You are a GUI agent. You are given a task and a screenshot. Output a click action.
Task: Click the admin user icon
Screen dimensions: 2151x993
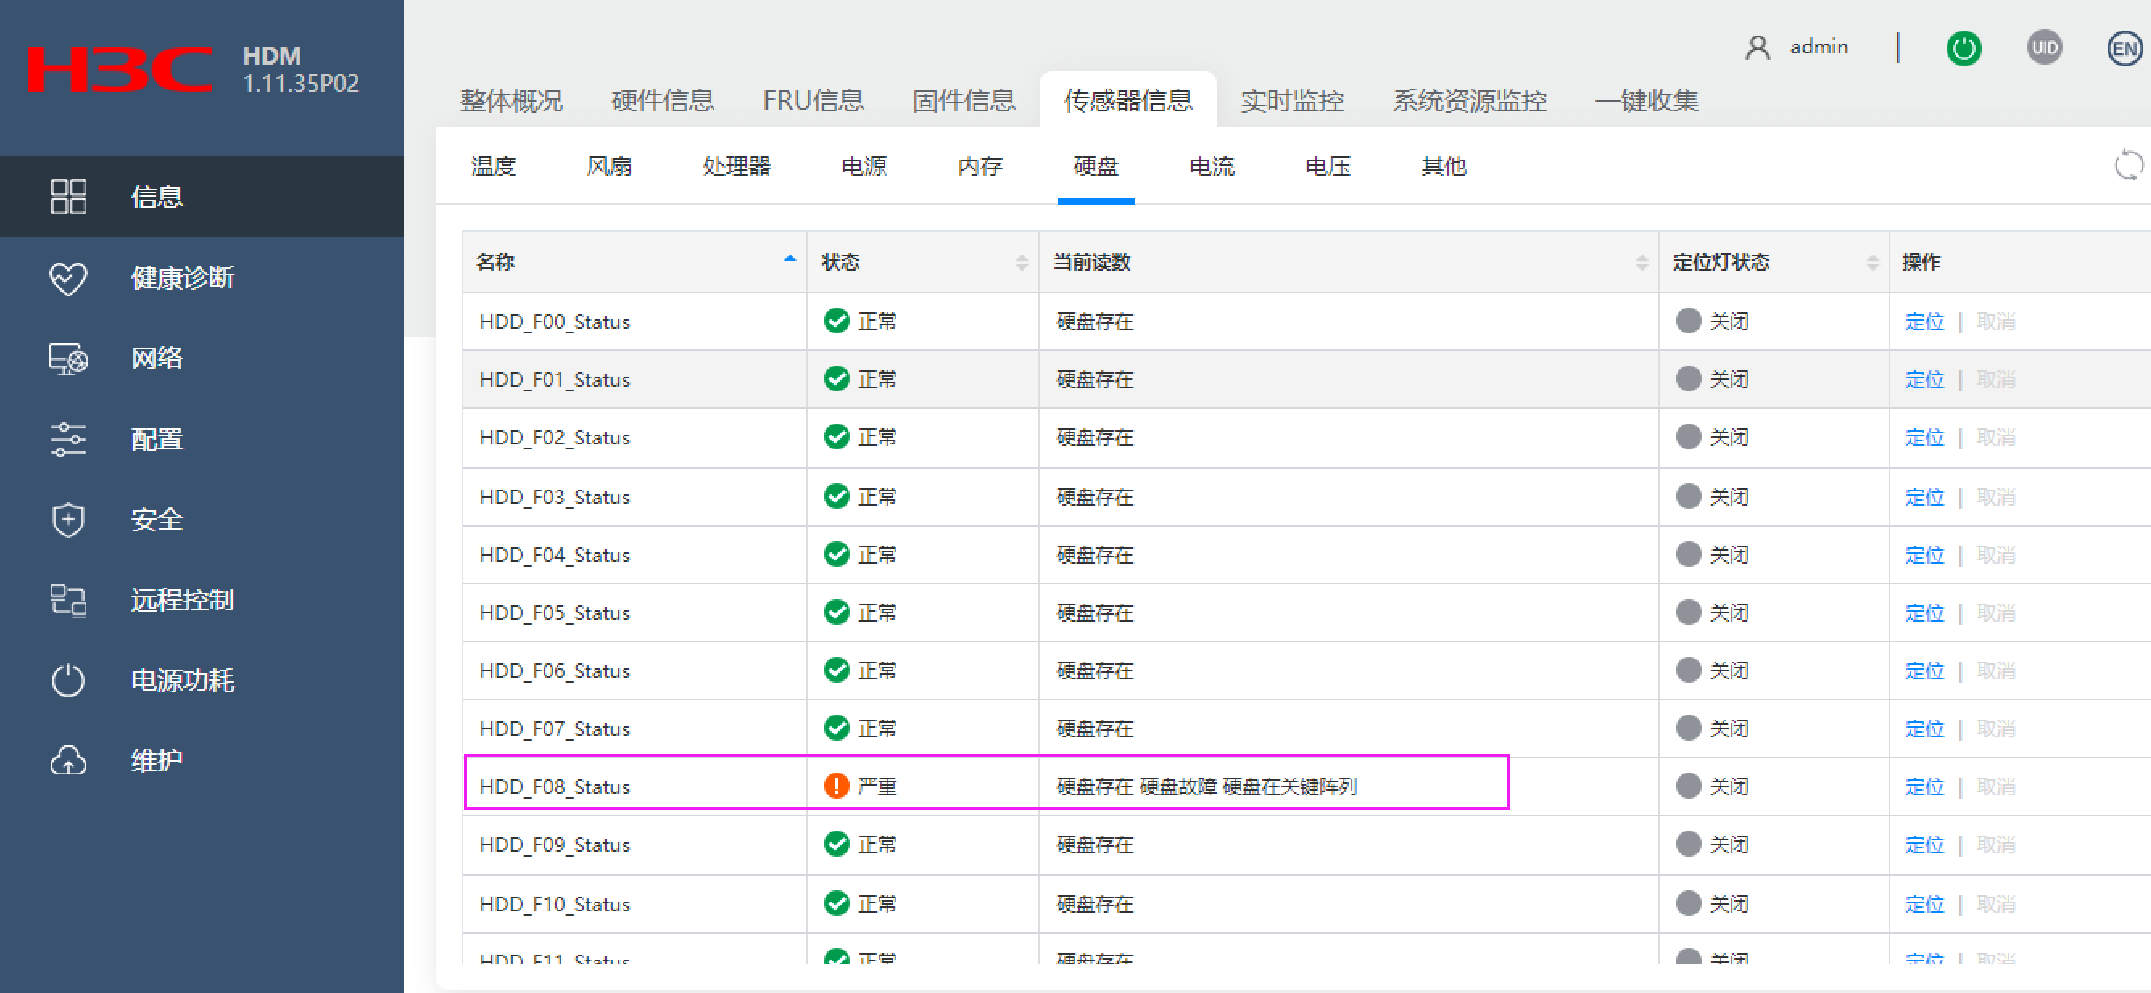pos(1757,48)
